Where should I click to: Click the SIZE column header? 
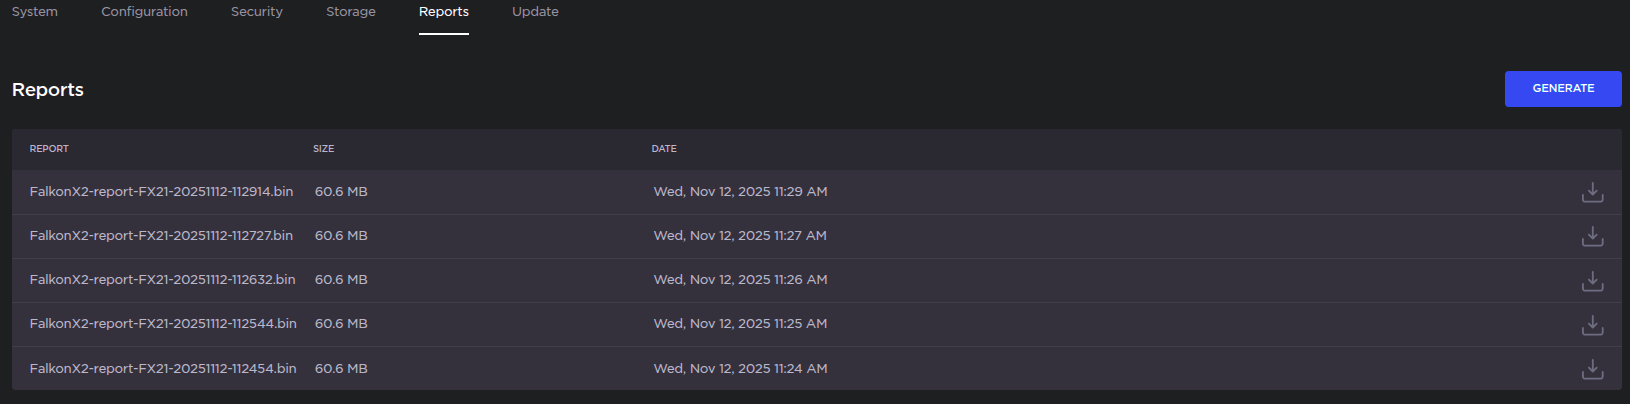[323, 149]
